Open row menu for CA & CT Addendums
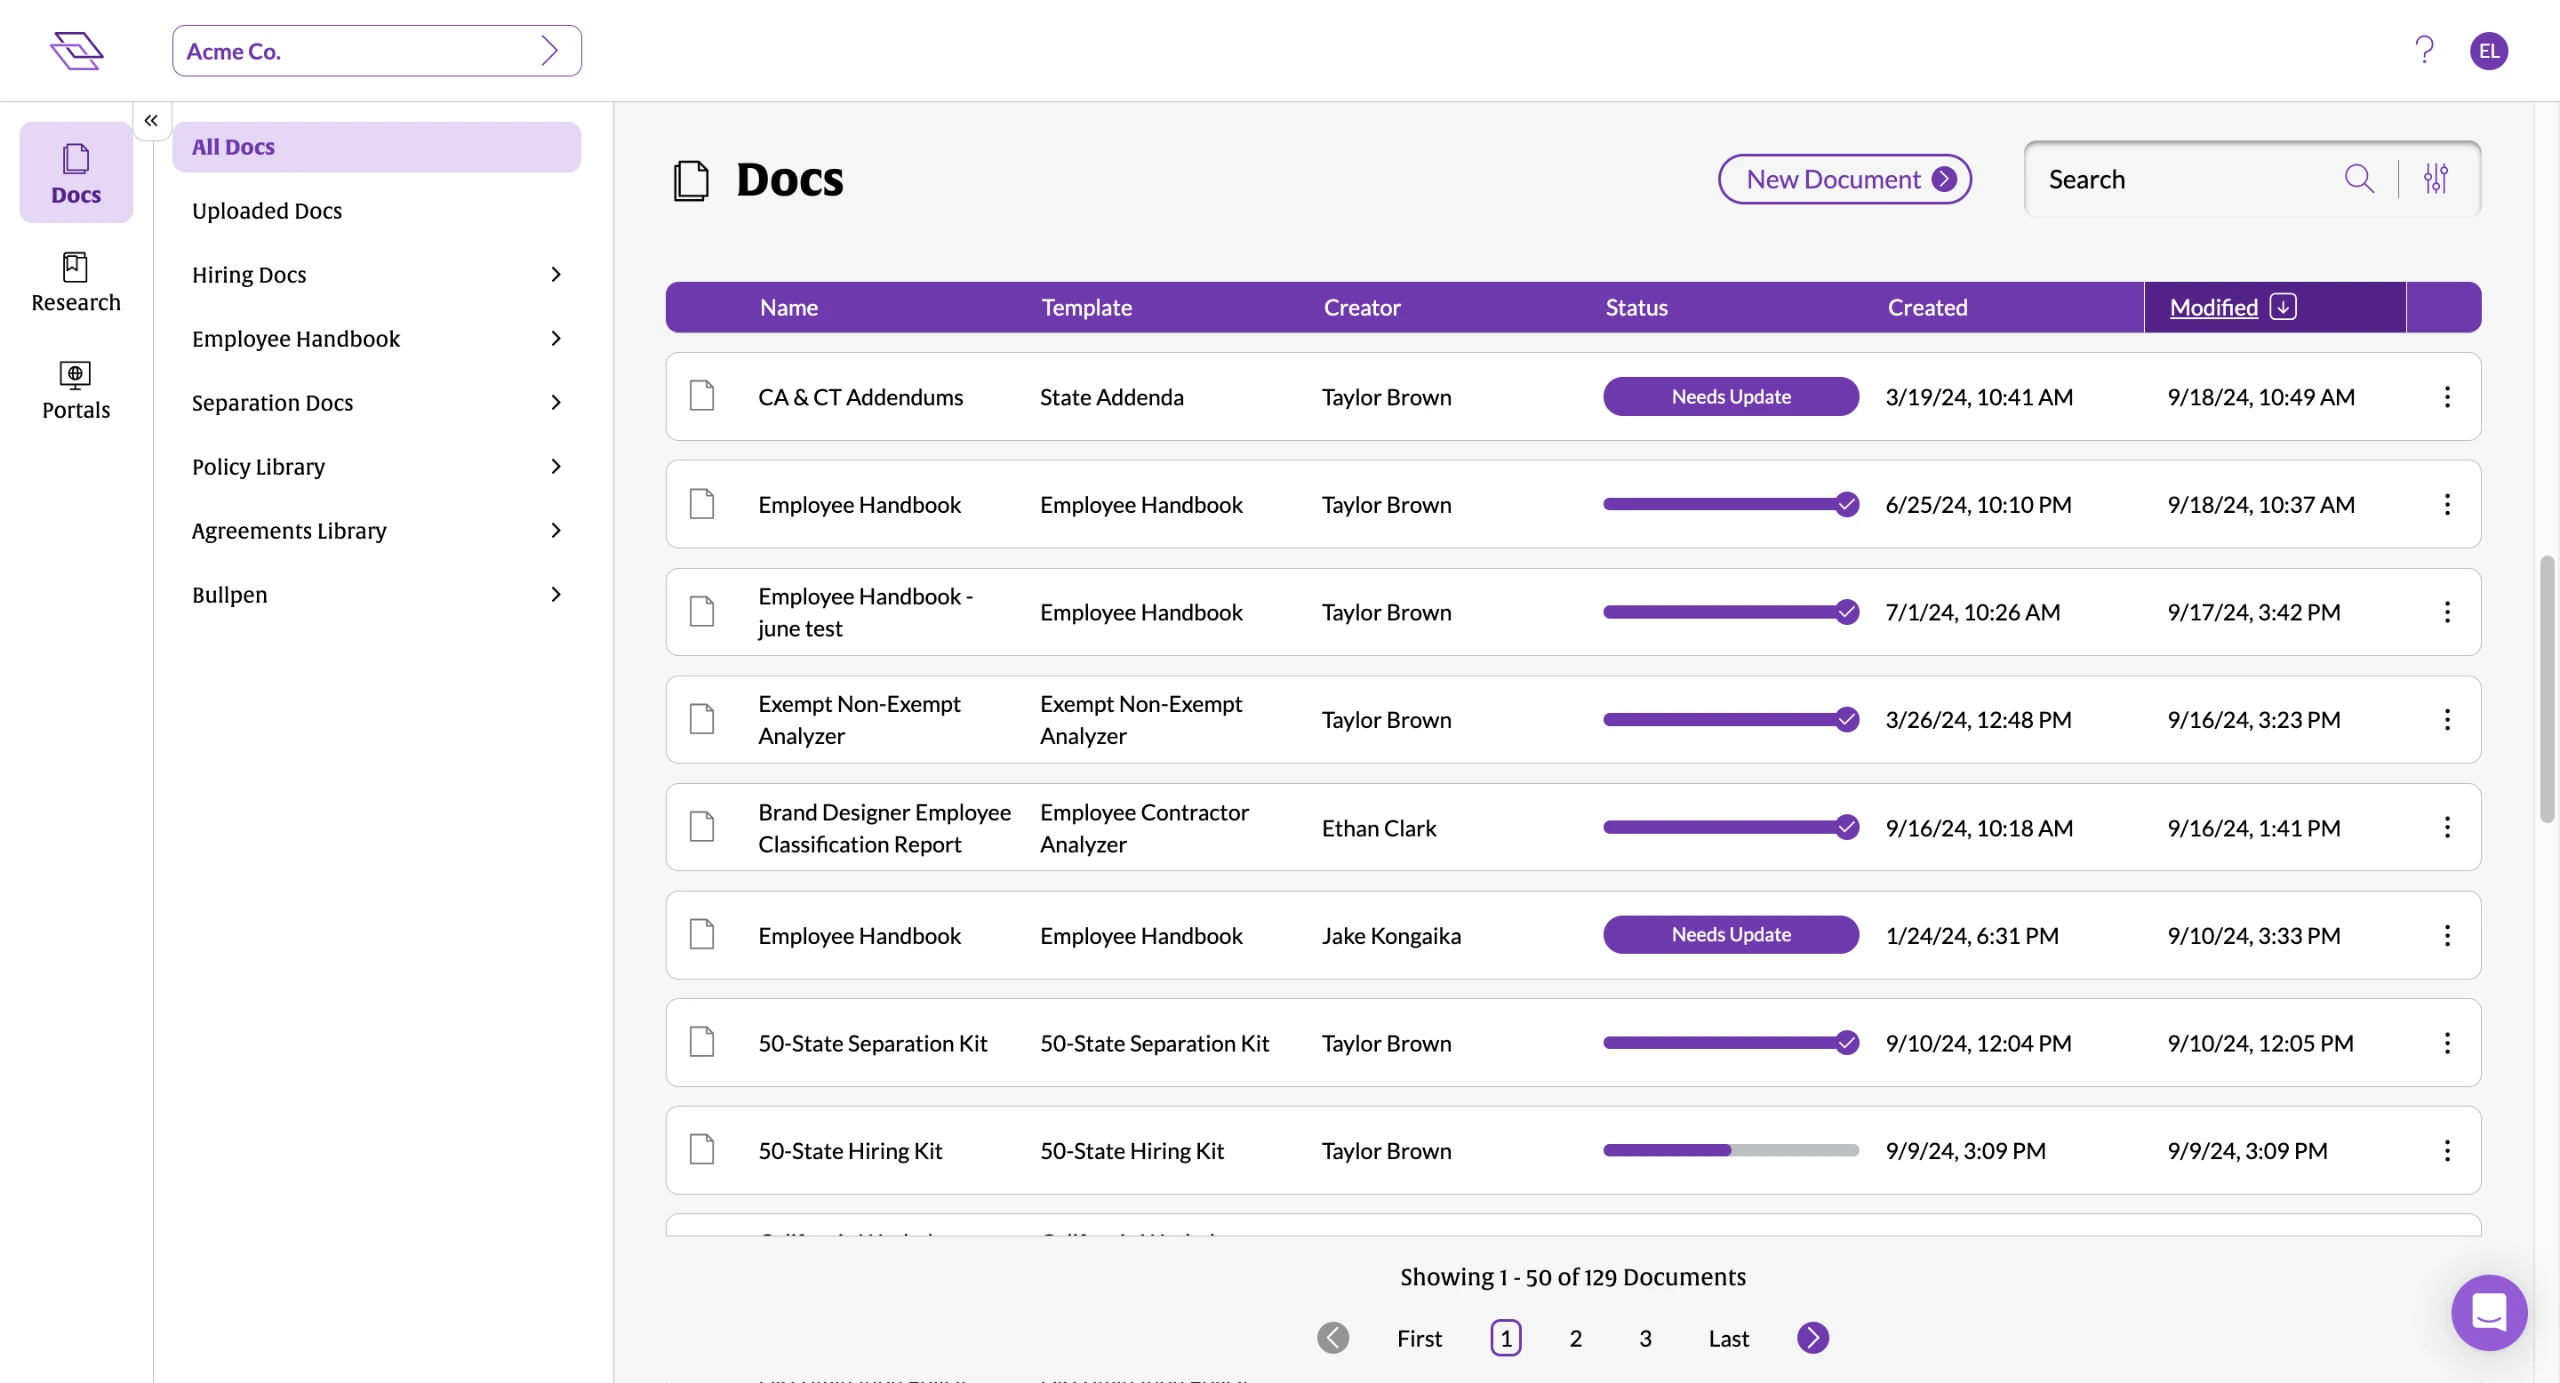2560x1383 pixels. pyautogui.click(x=2447, y=397)
